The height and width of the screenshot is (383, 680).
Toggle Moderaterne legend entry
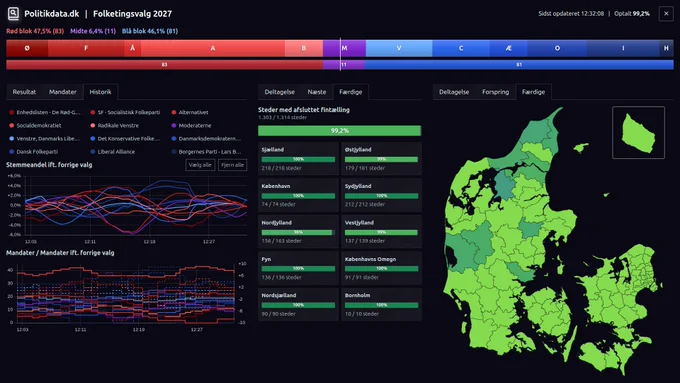coord(191,125)
